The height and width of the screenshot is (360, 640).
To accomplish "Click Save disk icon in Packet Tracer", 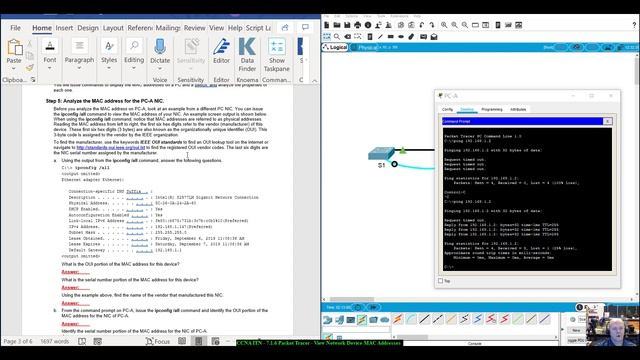I will tap(347, 25).
